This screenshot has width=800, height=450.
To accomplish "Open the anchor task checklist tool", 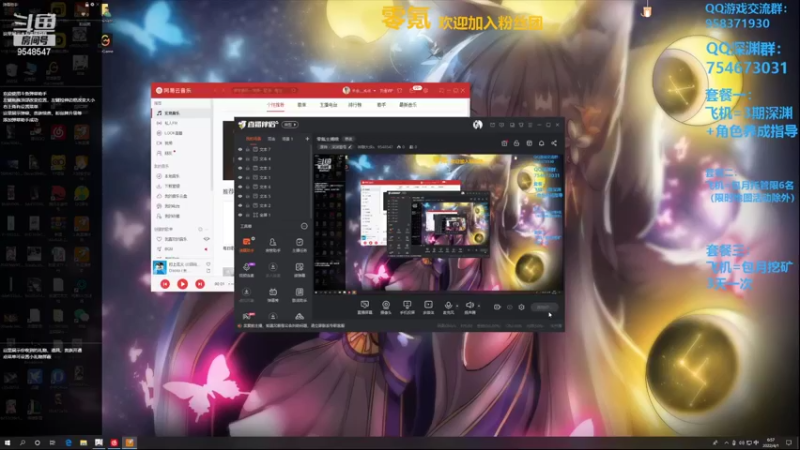I will pos(299,245).
